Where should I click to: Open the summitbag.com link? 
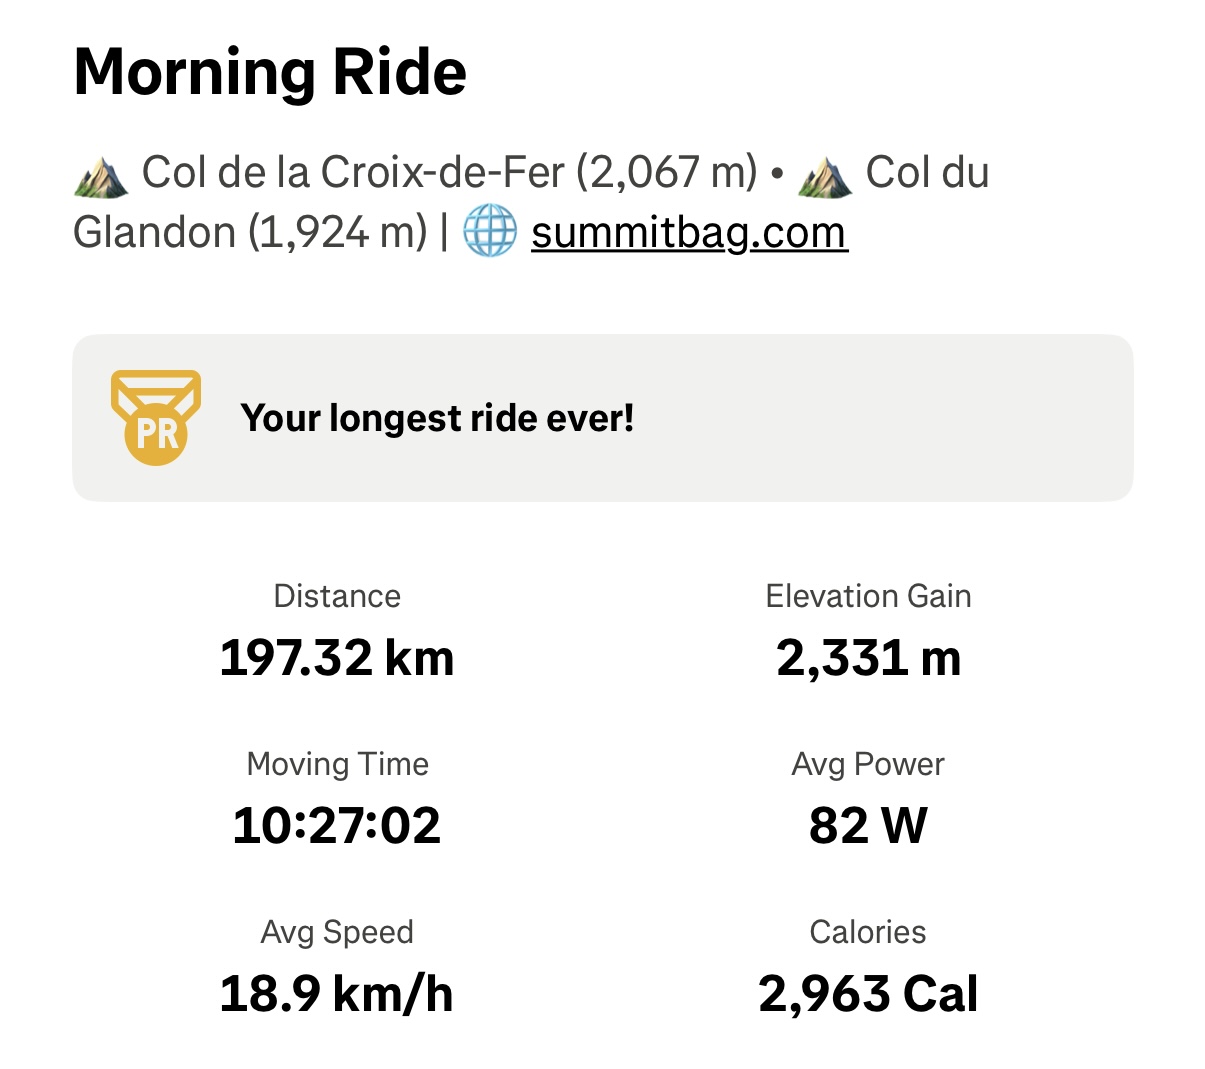(x=689, y=233)
